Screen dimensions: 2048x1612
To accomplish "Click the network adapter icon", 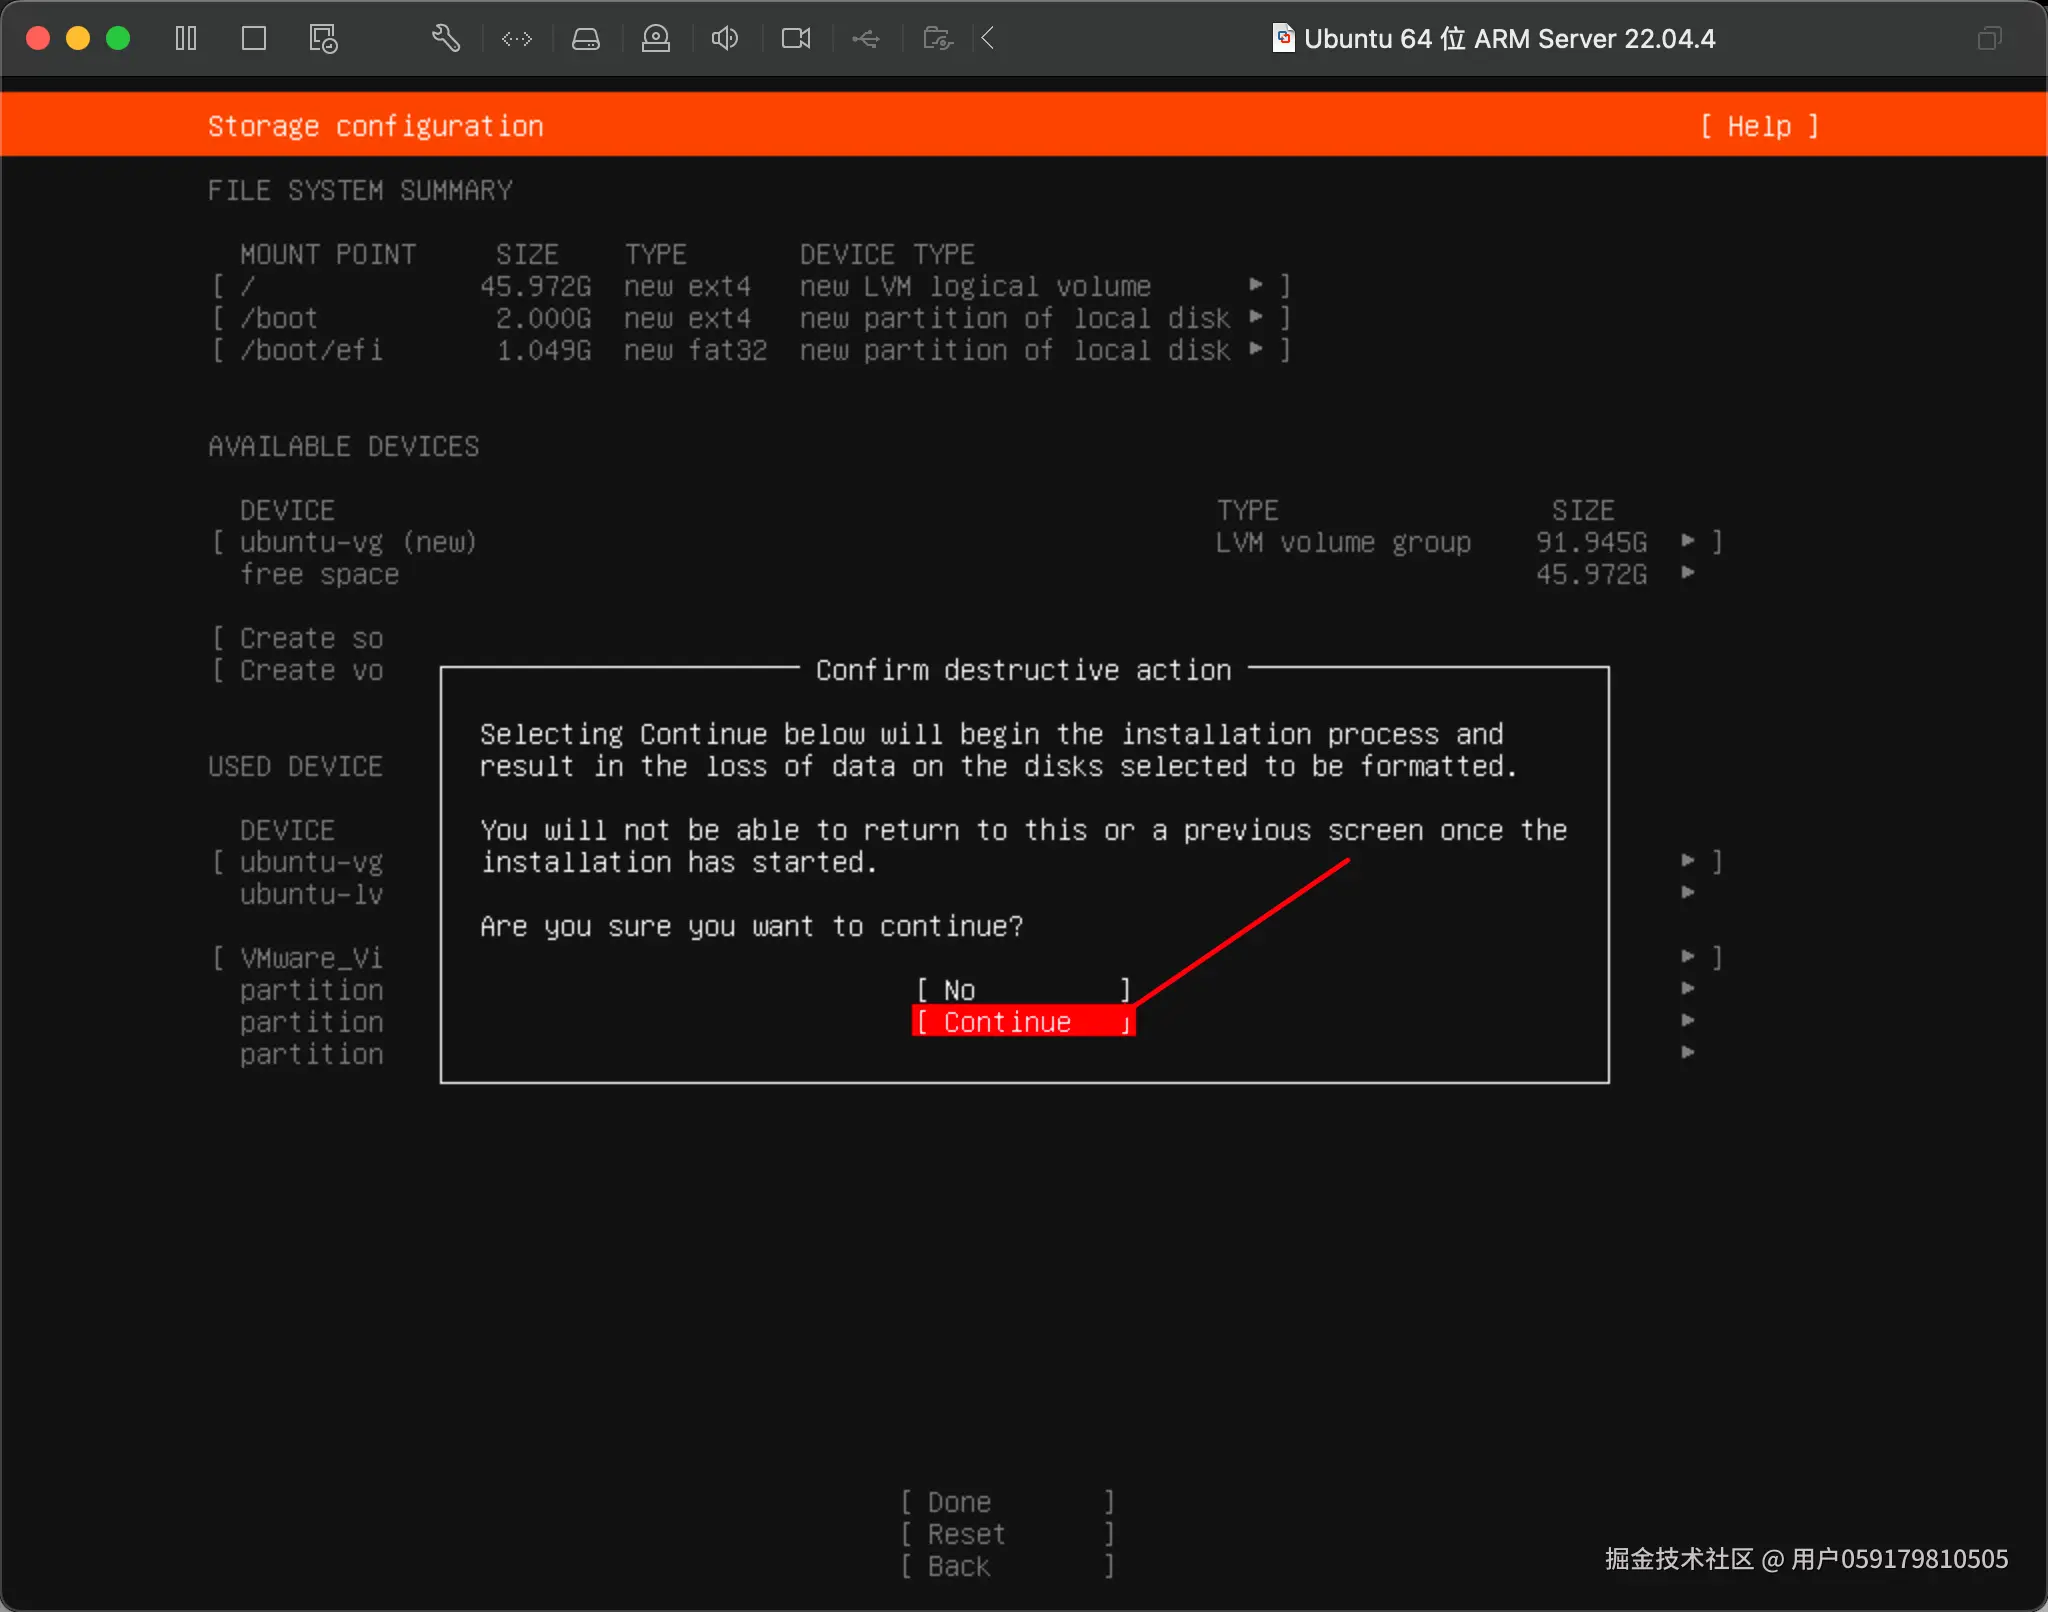I will pos(517,39).
